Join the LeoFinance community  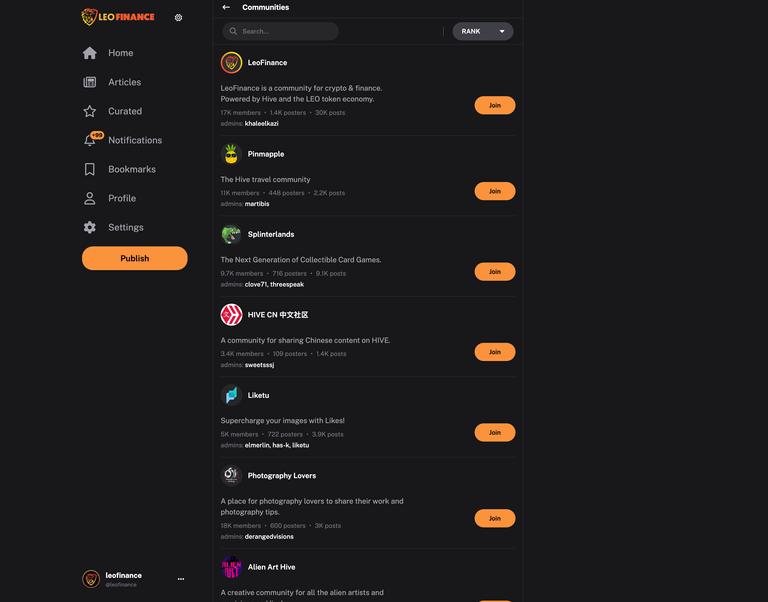(495, 105)
